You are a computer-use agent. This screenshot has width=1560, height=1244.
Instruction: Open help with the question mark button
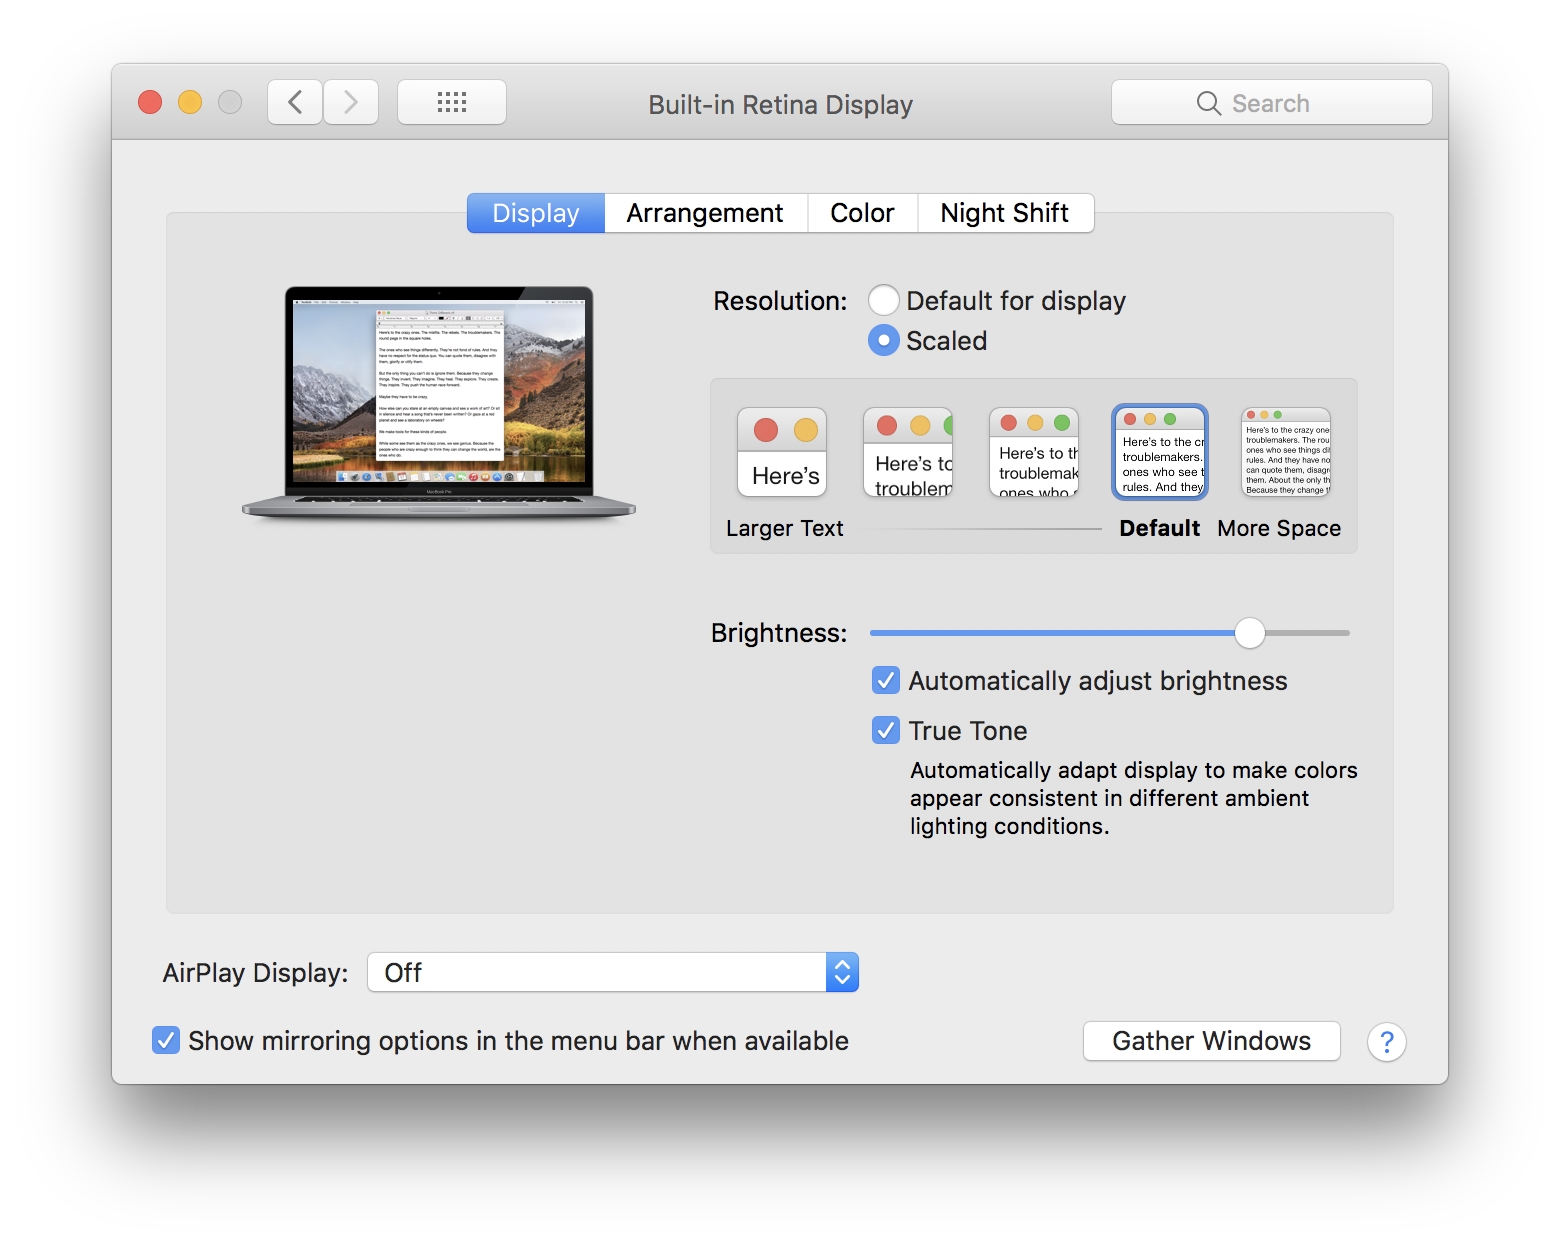(x=1387, y=1042)
